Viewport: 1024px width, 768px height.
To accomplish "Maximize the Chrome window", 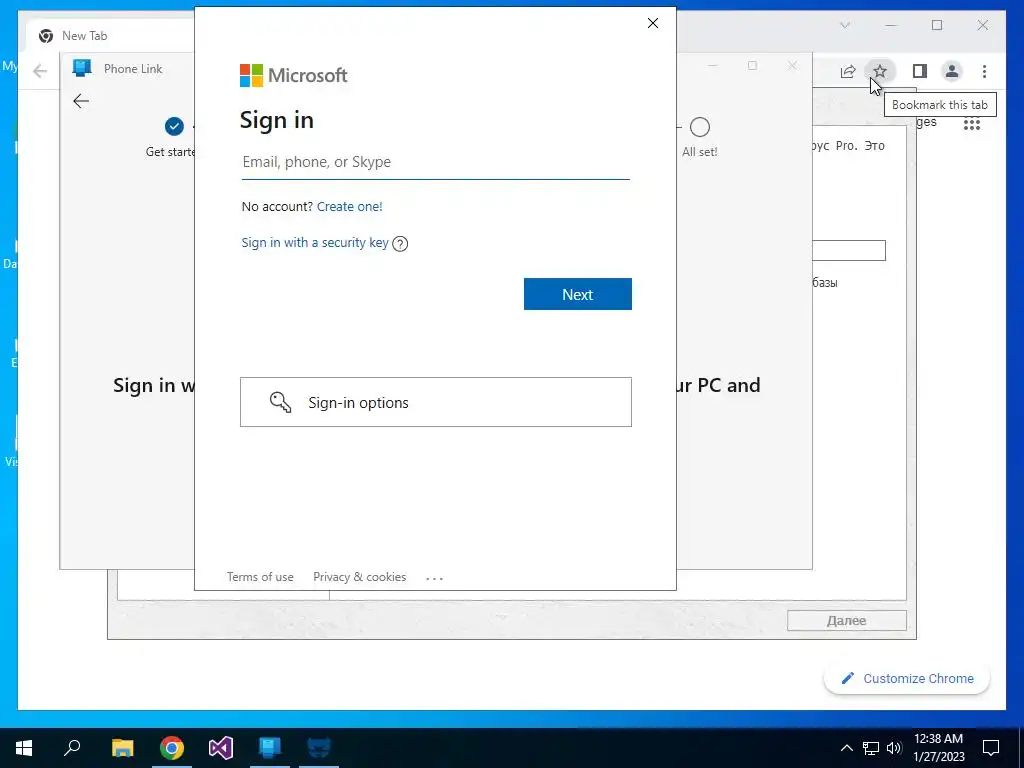I will point(937,25).
